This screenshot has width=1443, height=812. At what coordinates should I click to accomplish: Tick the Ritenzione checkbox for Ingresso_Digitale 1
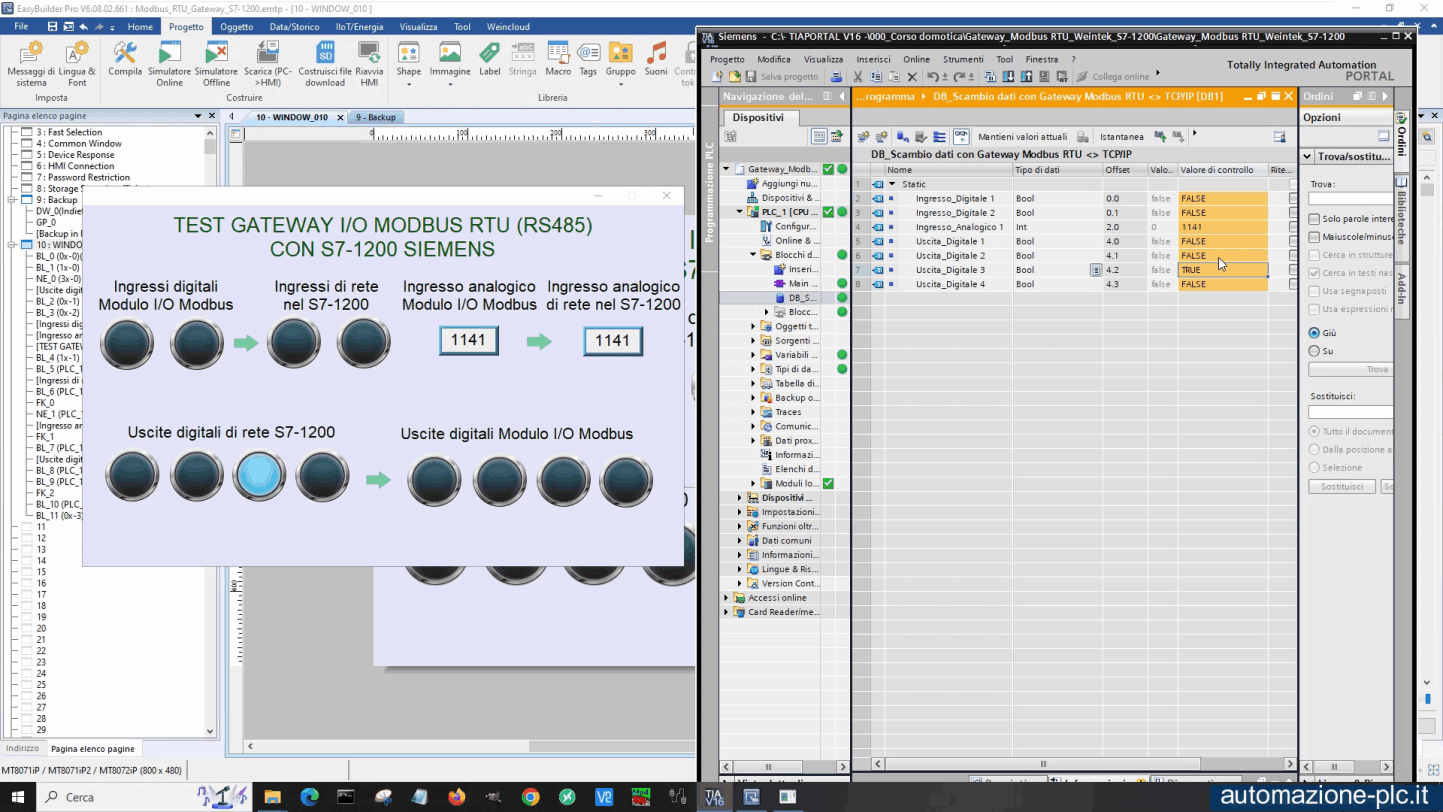point(1293,199)
